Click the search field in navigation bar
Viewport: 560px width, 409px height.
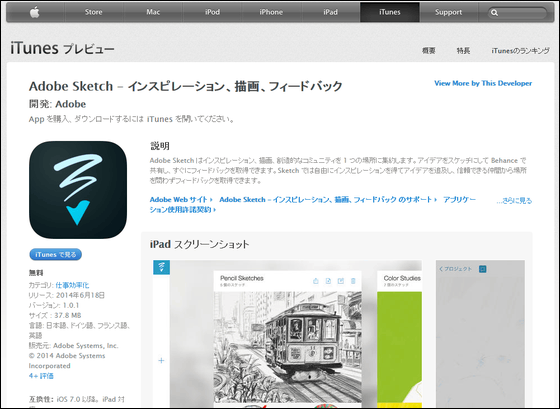pos(517,13)
